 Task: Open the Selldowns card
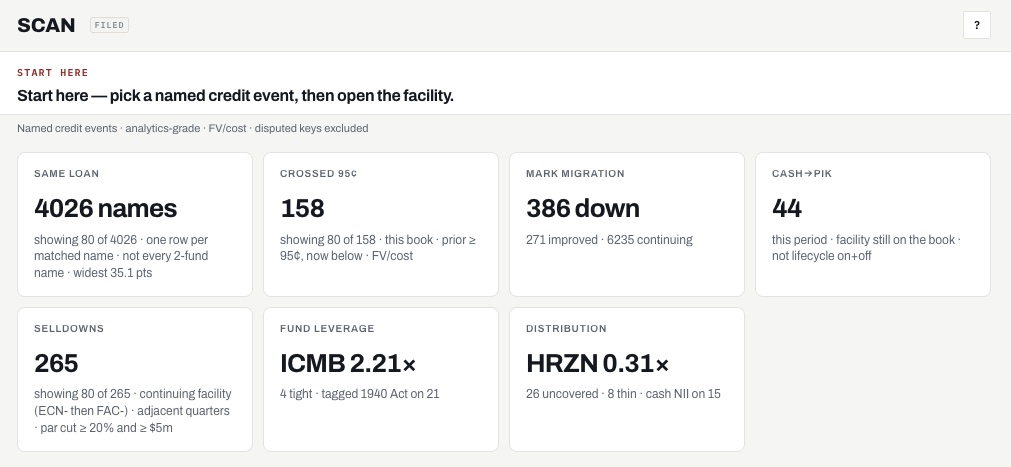point(135,379)
